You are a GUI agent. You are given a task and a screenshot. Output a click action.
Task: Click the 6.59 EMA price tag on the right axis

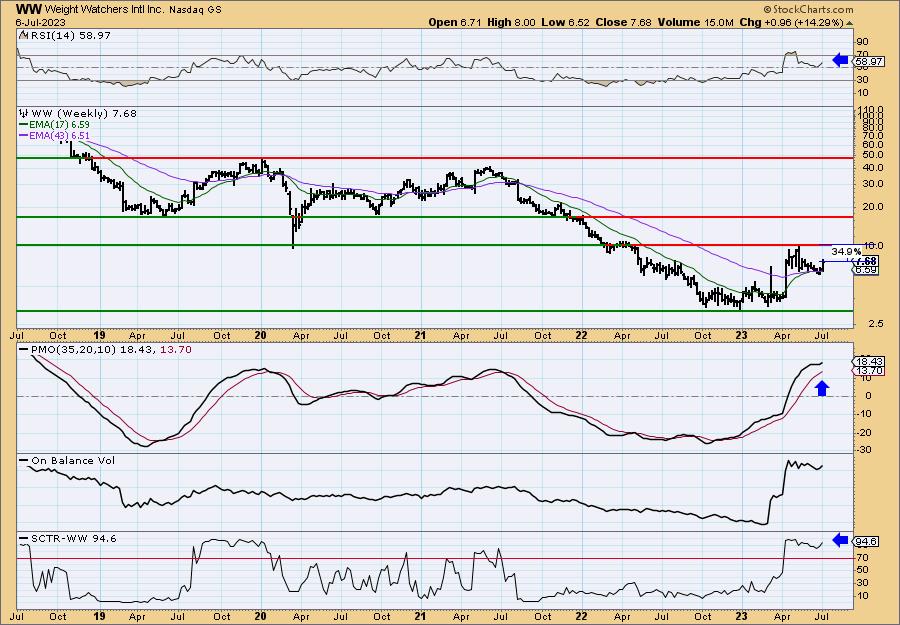[x=866, y=270]
